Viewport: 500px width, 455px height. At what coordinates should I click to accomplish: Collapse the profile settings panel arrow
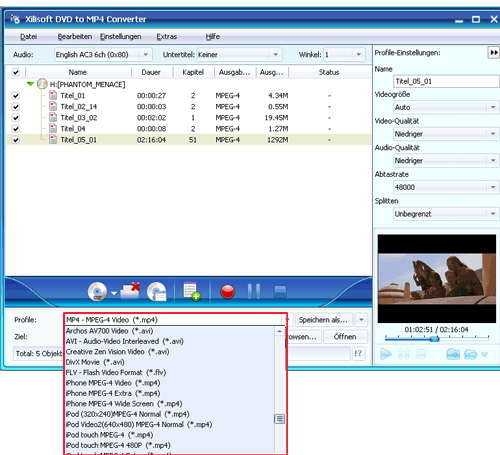tap(493, 53)
